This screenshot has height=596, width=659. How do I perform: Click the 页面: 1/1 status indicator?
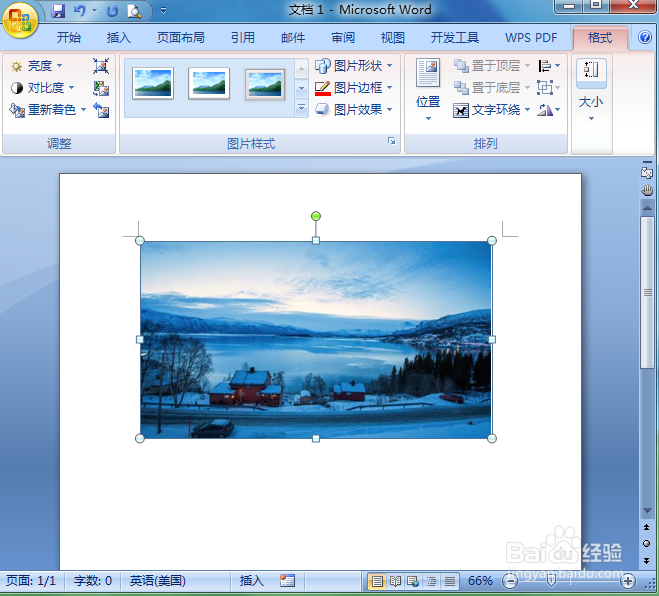31,581
